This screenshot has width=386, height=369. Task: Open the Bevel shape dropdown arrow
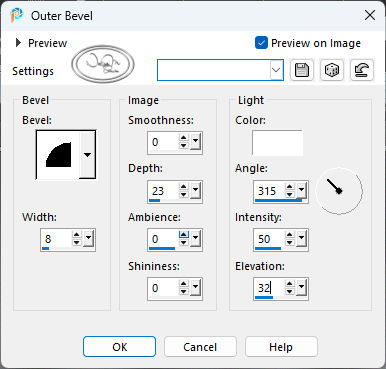tap(87, 155)
